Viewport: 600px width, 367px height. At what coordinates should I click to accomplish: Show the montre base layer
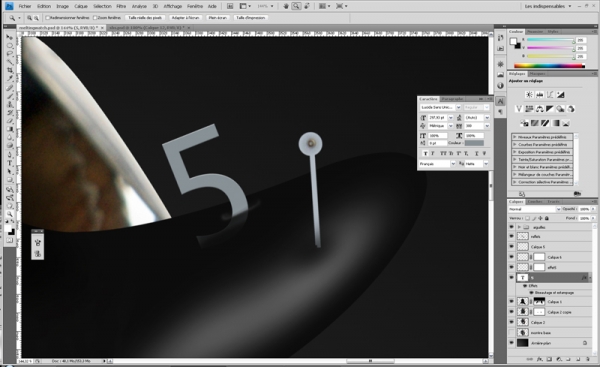512,333
